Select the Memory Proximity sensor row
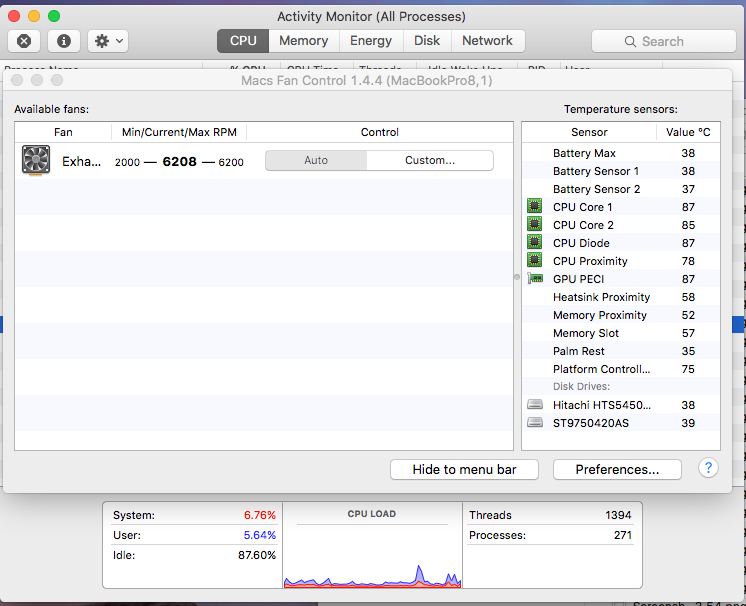Screen dimensions: 746x606 (621, 315)
